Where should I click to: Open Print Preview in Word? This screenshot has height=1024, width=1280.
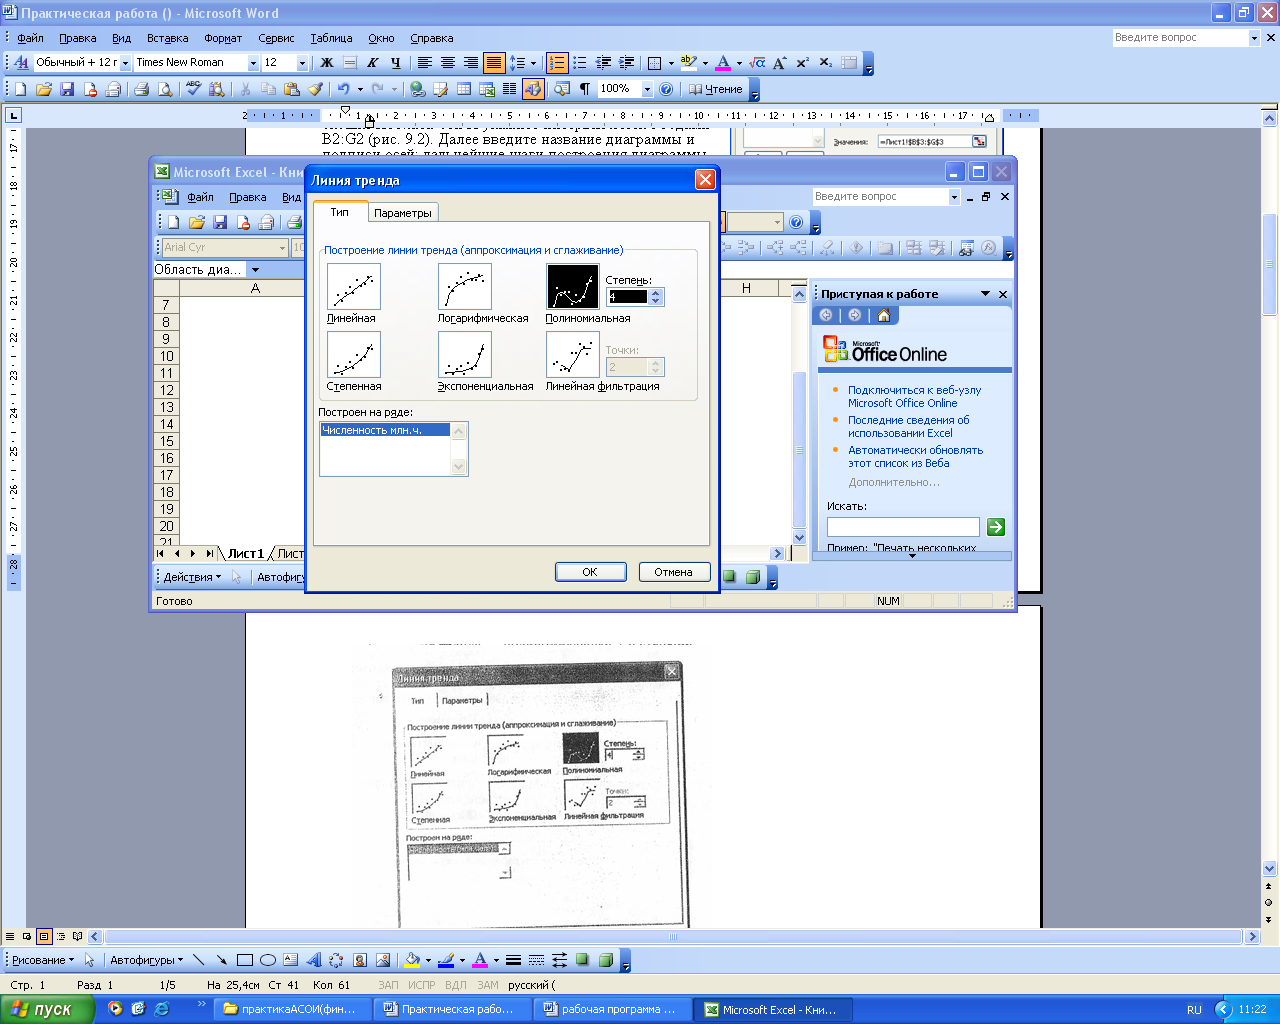[x=165, y=89]
